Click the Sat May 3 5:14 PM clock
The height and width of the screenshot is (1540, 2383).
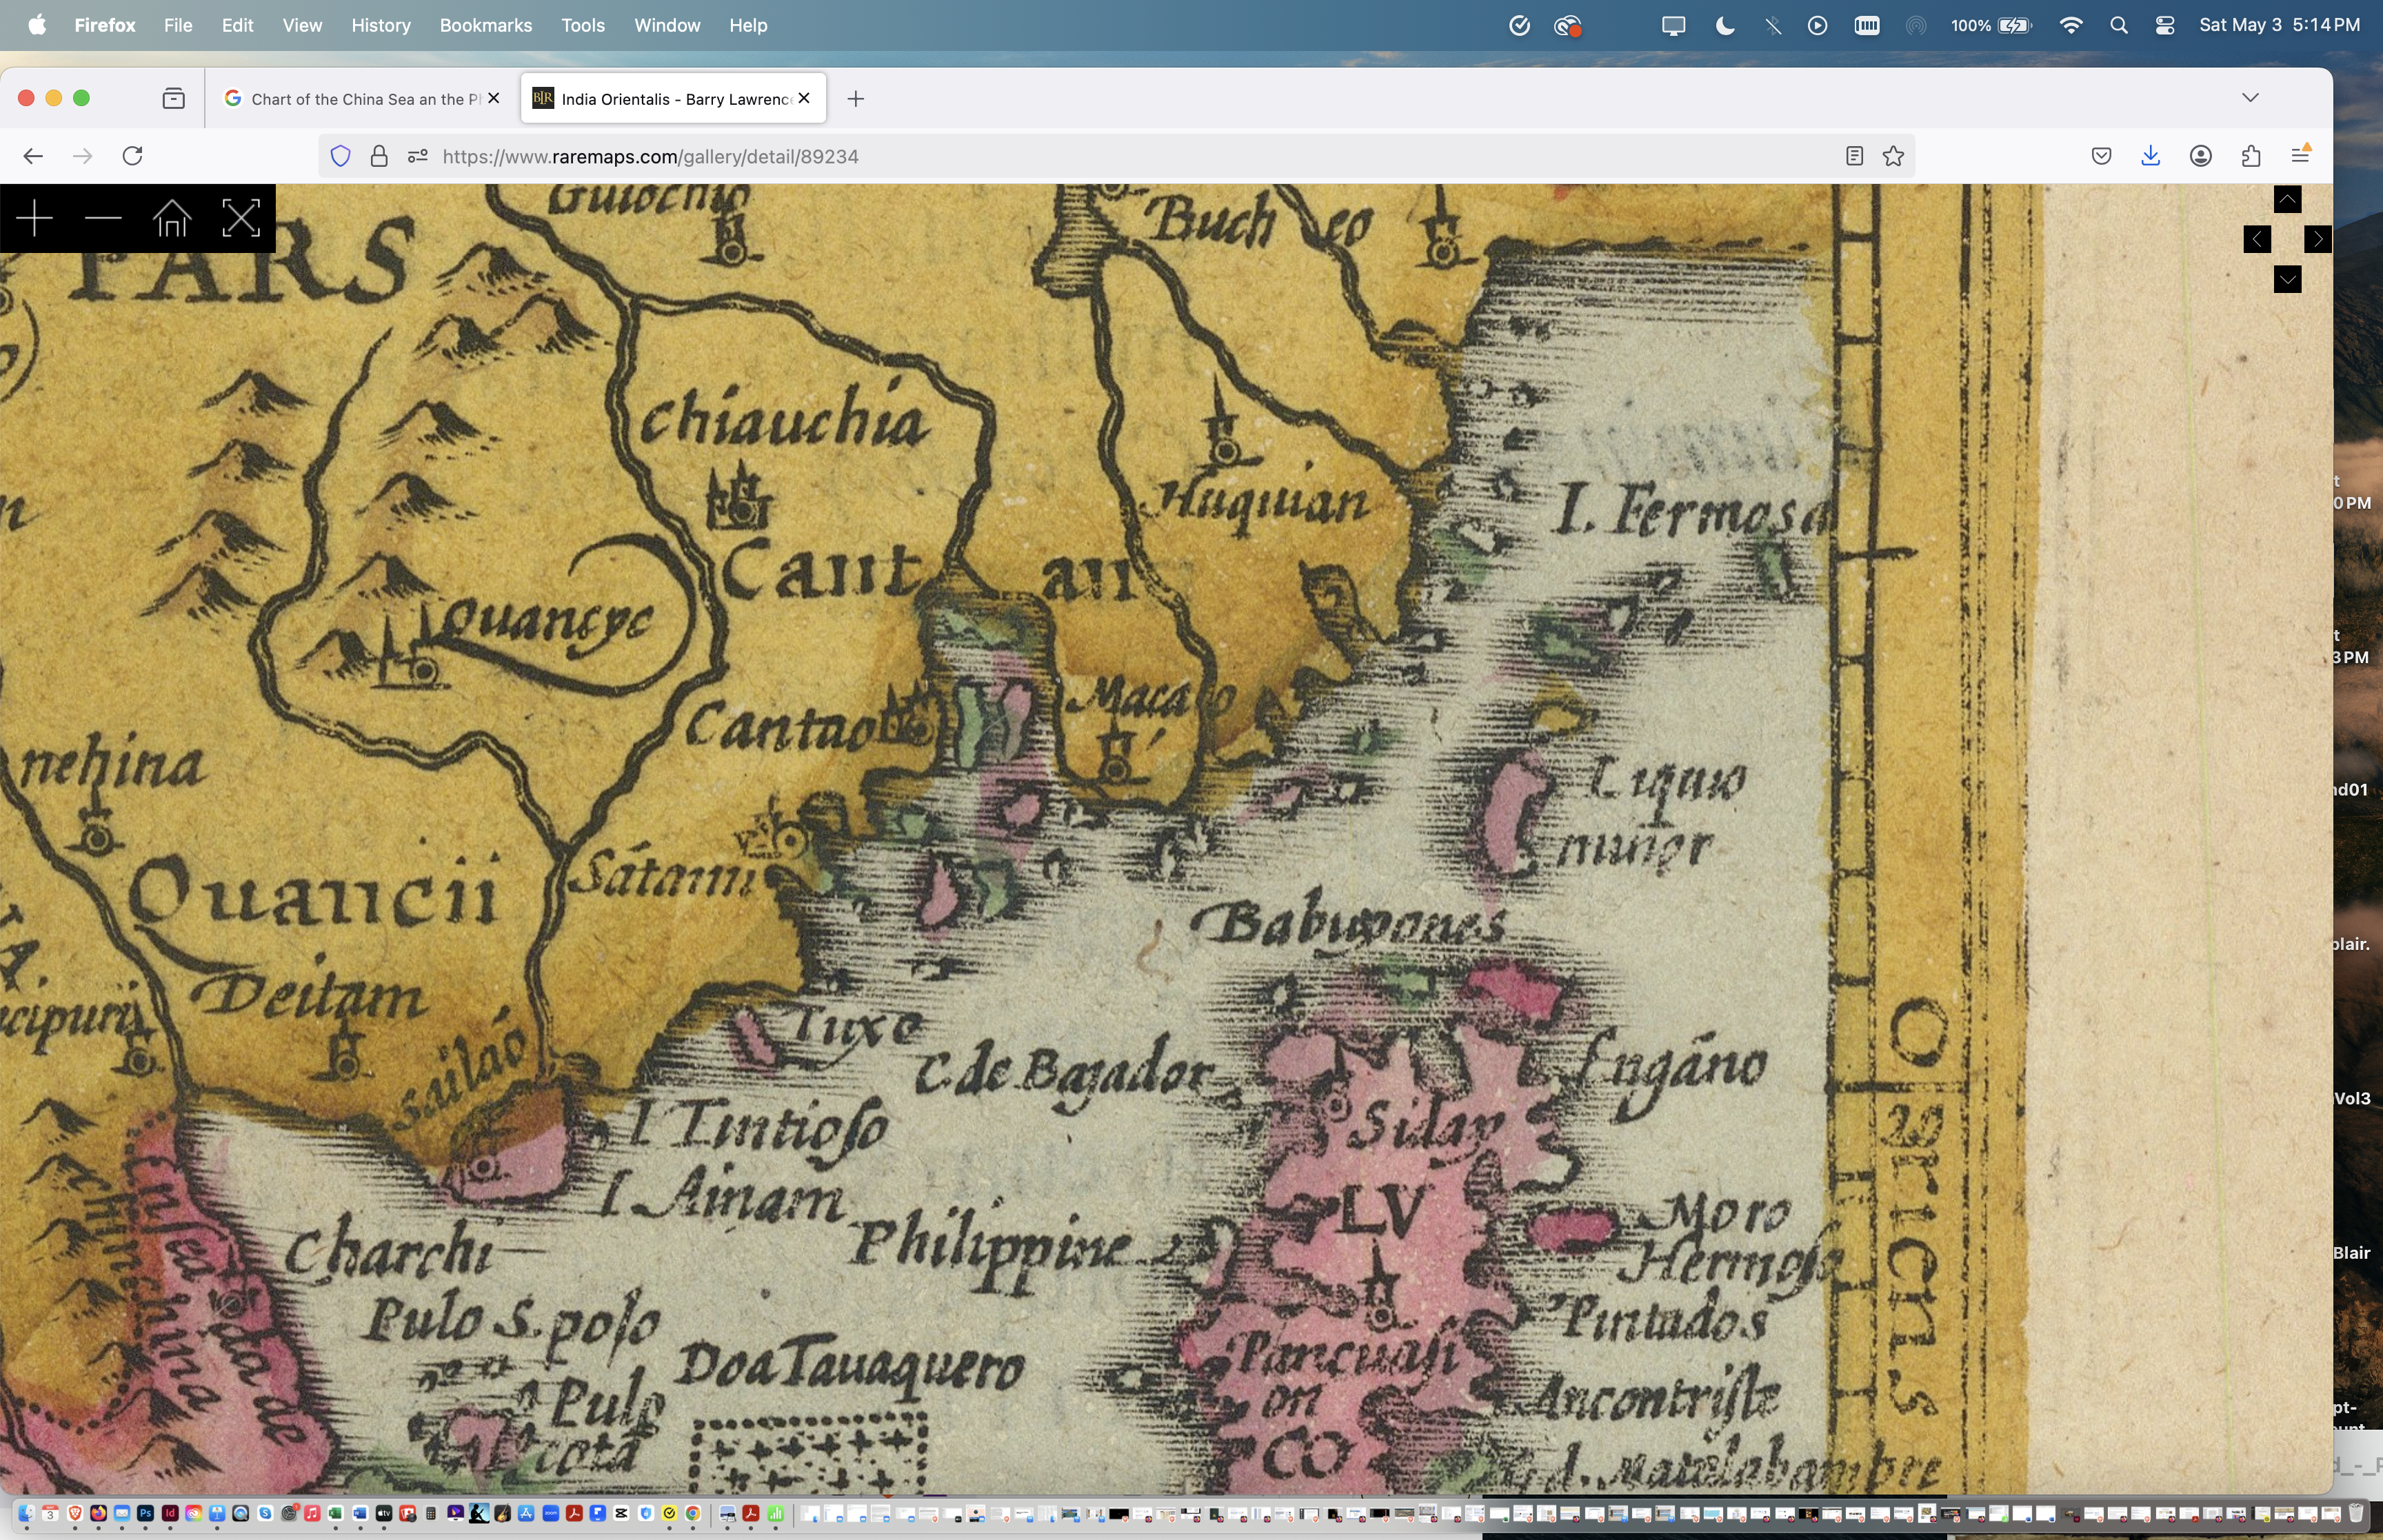pos(2279,25)
